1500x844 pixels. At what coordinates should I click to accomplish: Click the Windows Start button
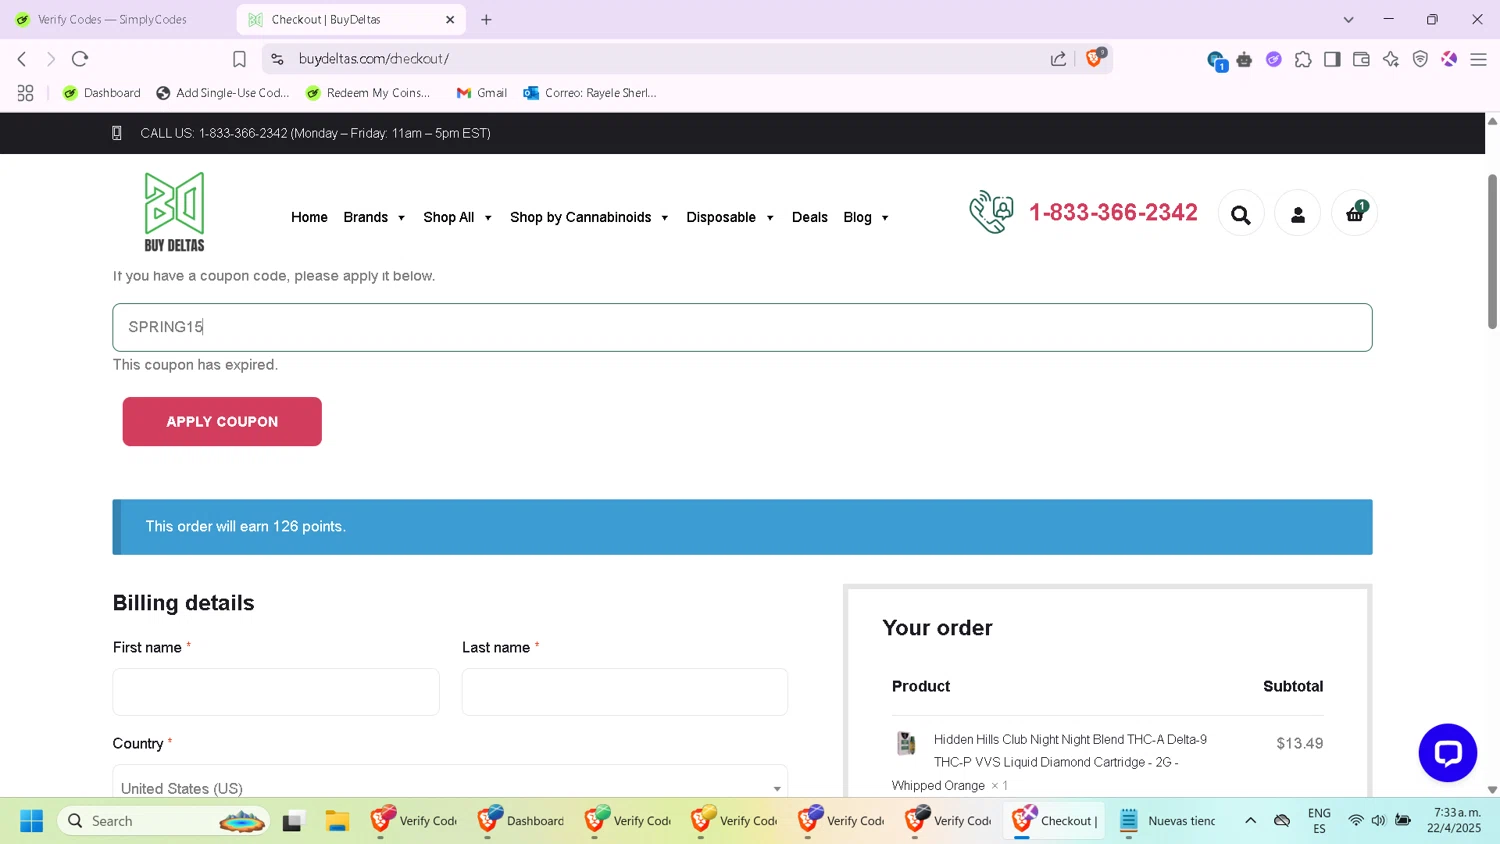coord(31,821)
